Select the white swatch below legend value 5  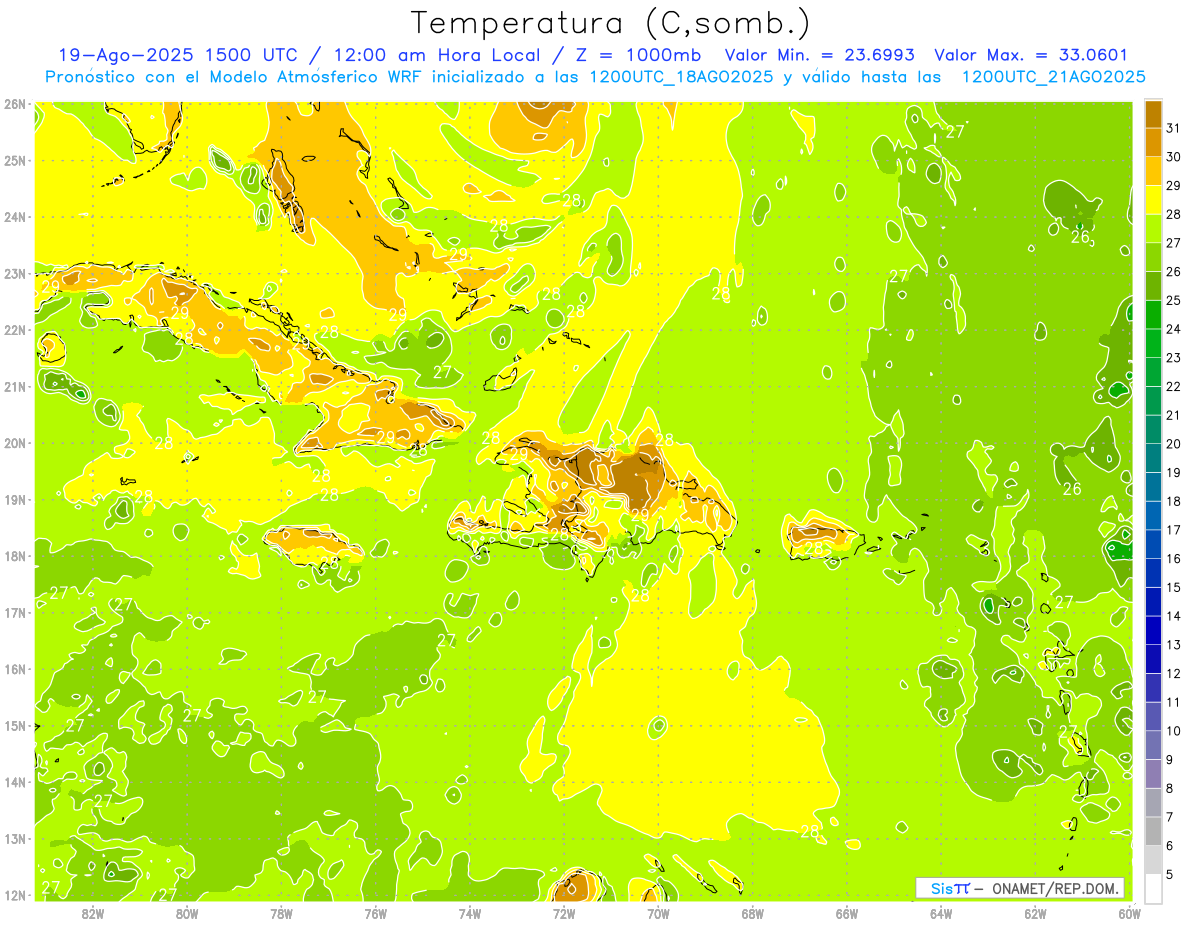tap(1153, 888)
